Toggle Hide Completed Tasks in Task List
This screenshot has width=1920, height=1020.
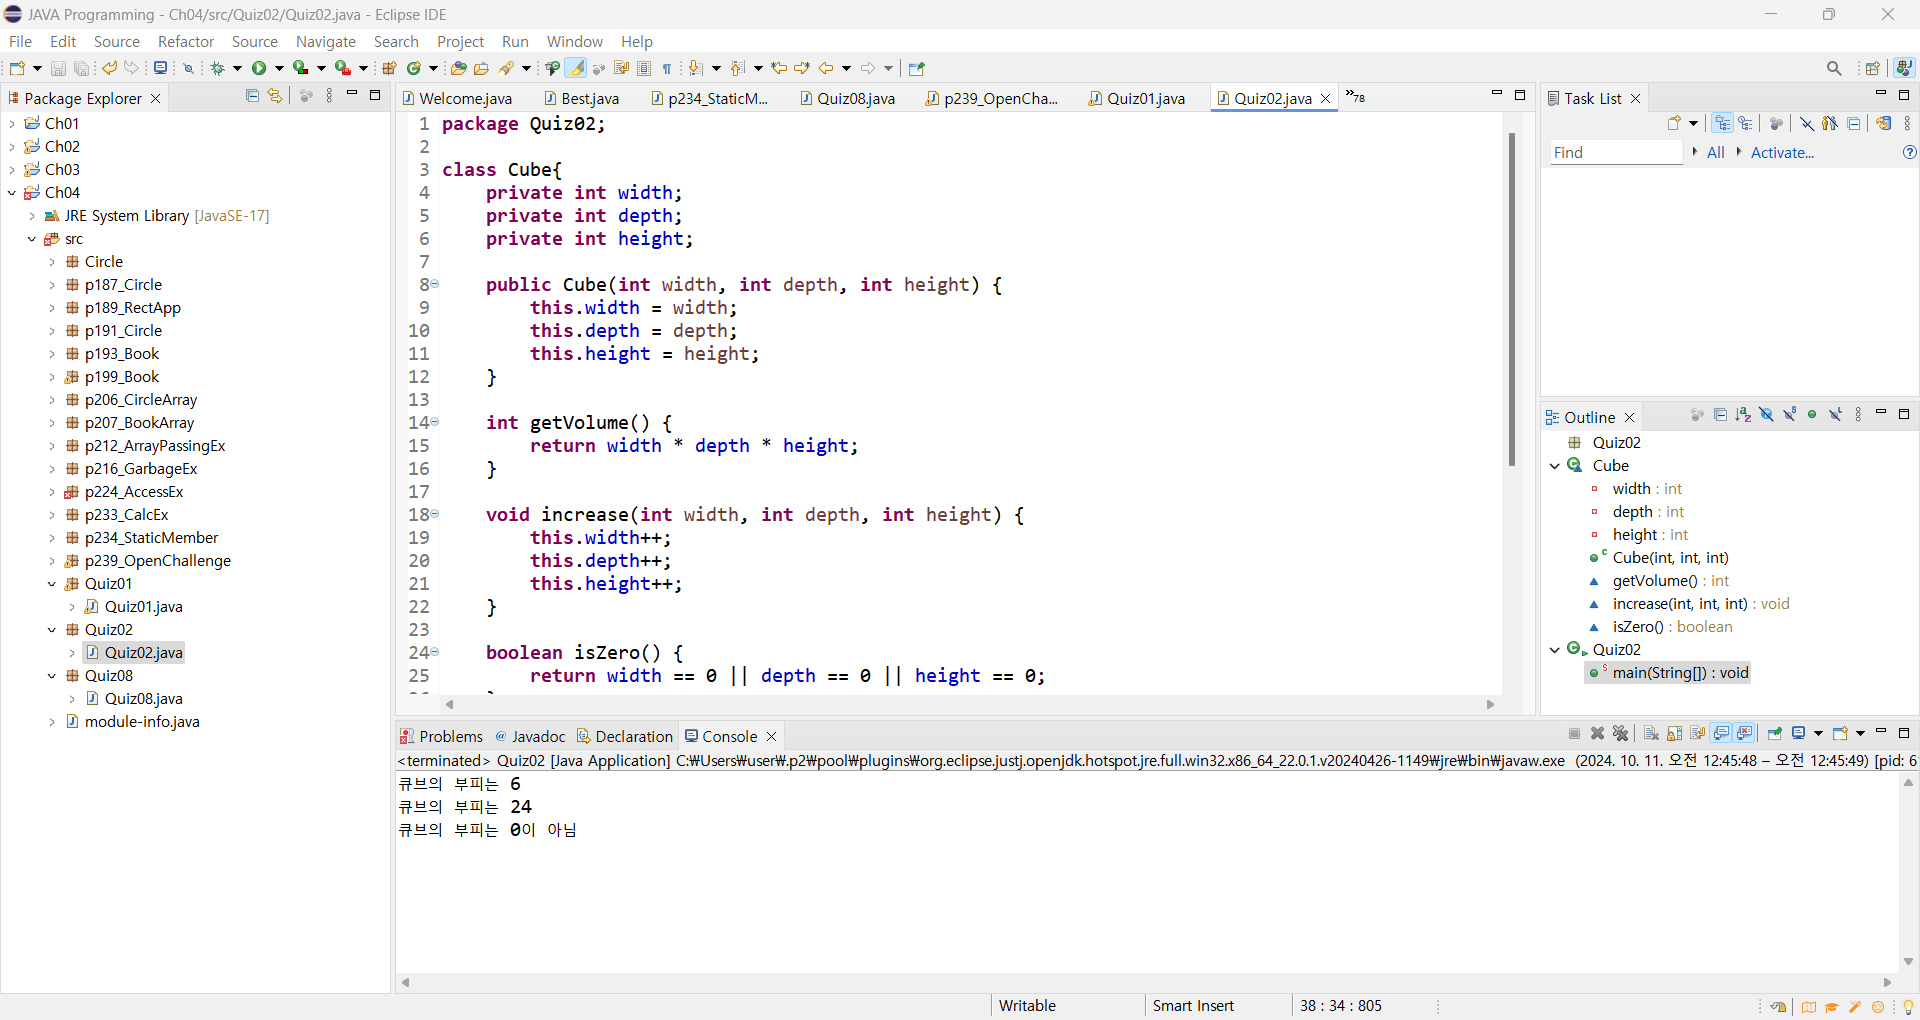point(1807,123)
